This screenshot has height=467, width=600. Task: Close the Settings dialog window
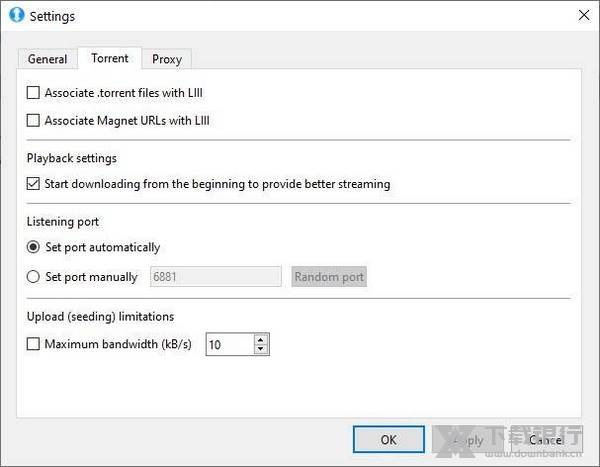[x=583, y=16]
